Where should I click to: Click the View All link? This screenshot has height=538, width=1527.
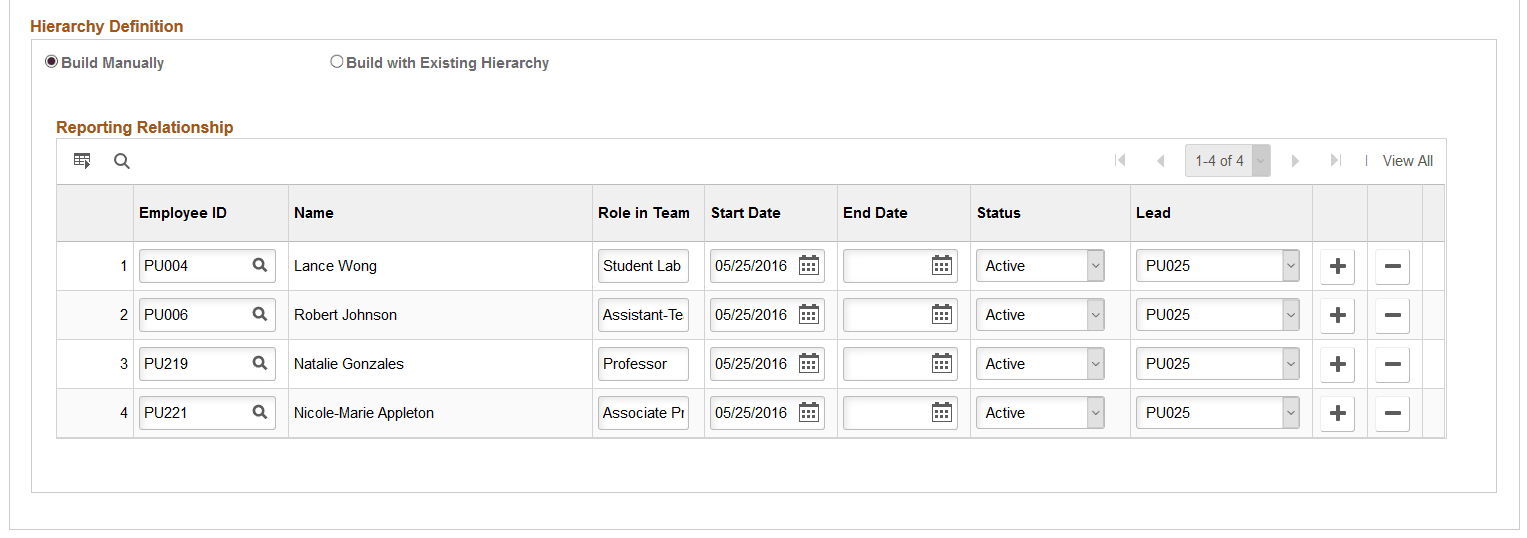1407,161
